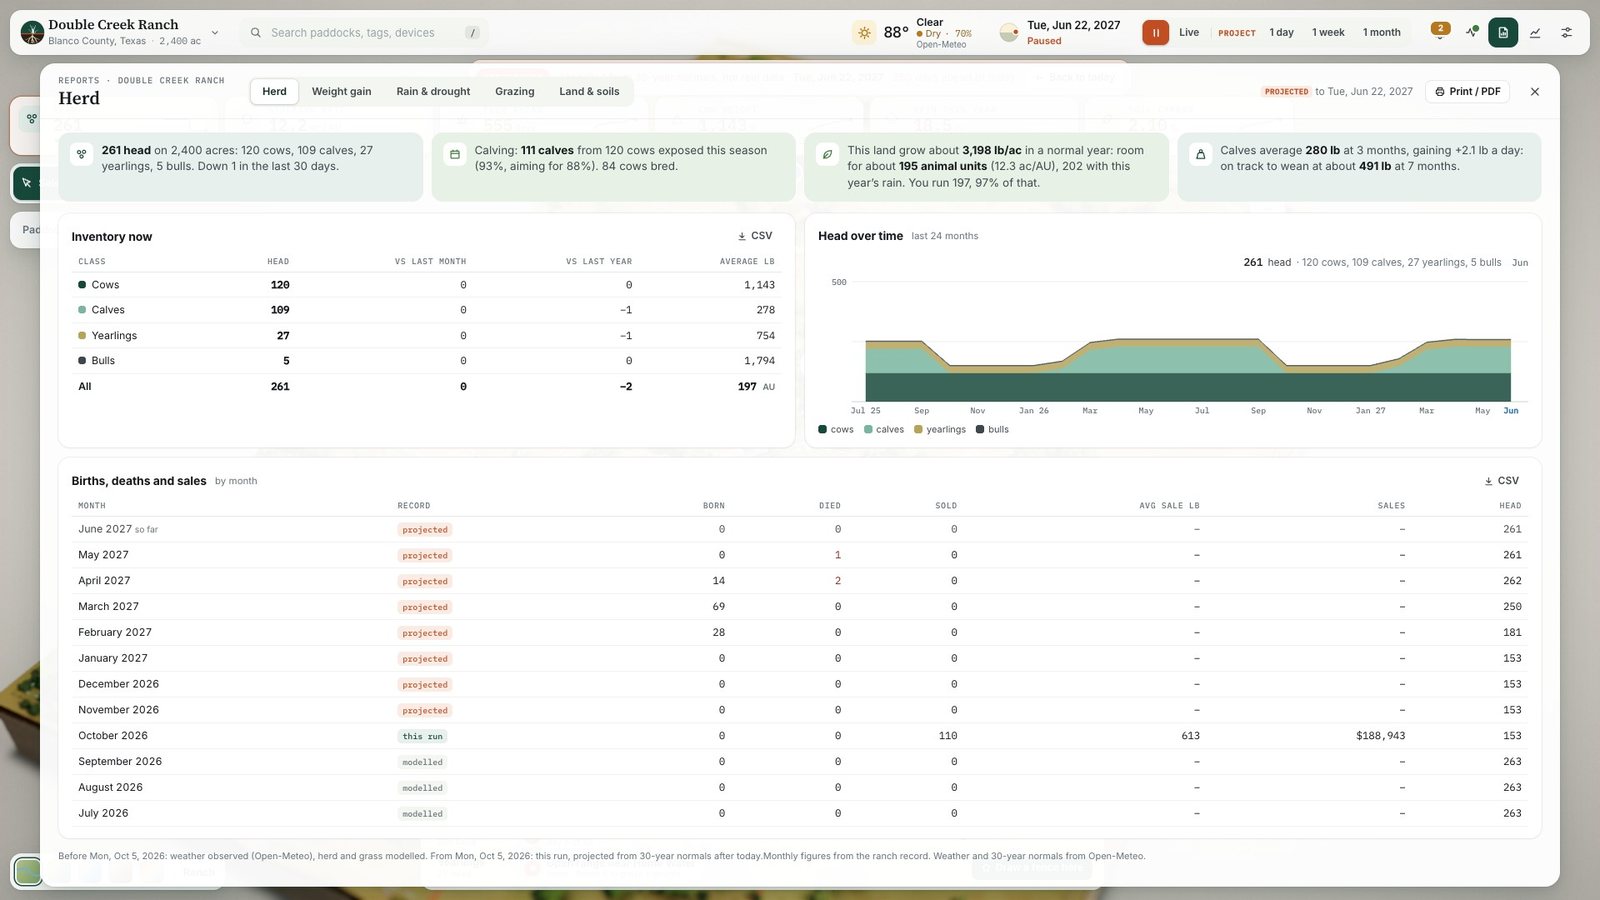The height and width of the screenshot is (900, 1600).
Task: Click the day-night dial icon beside the date
Action: click(x=1009, y=32)
